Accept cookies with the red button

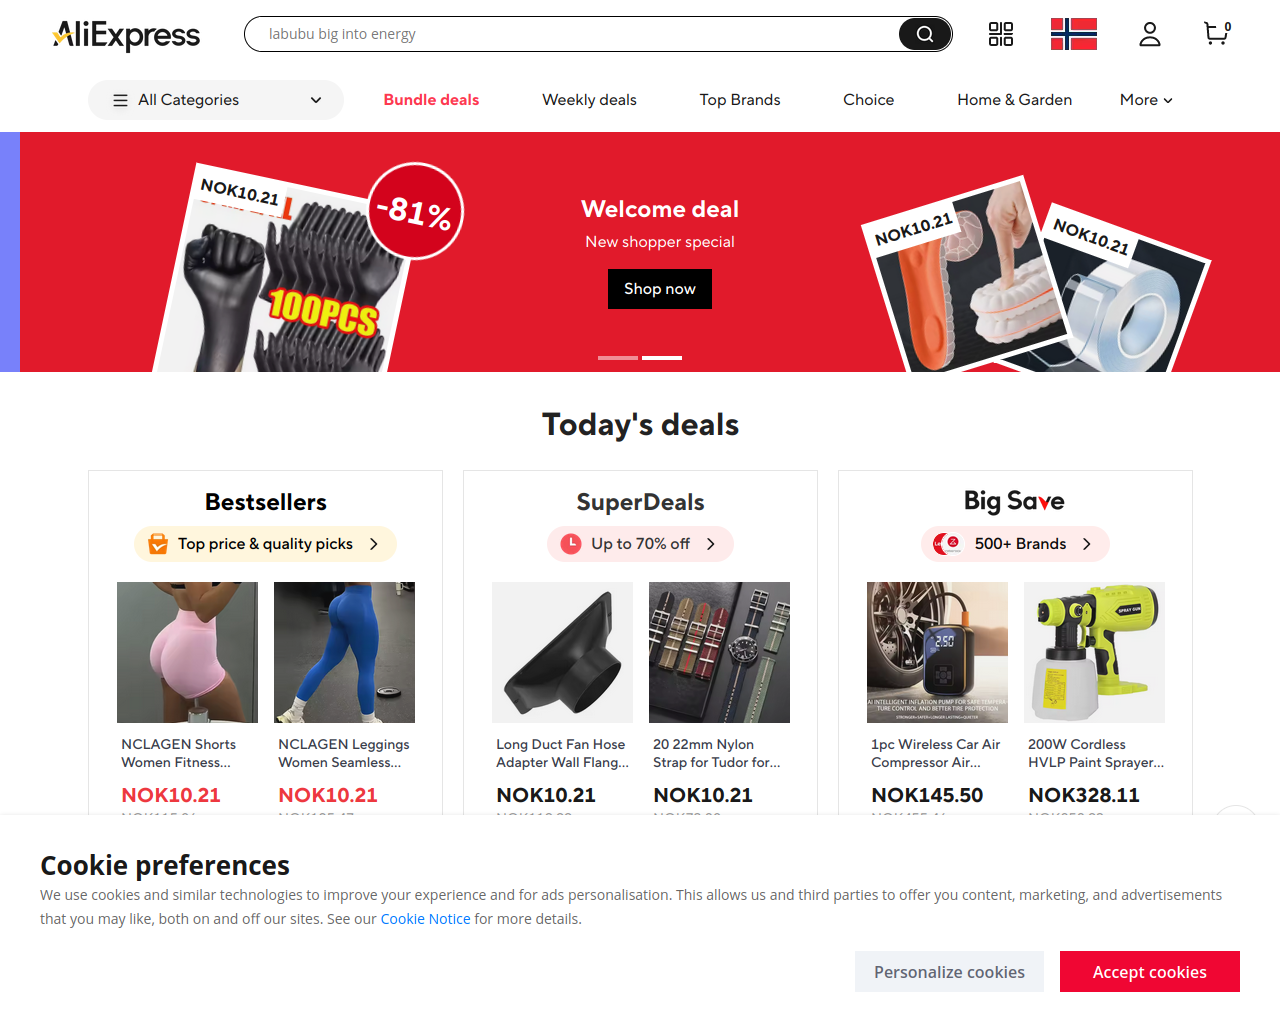click(1150, 972)
